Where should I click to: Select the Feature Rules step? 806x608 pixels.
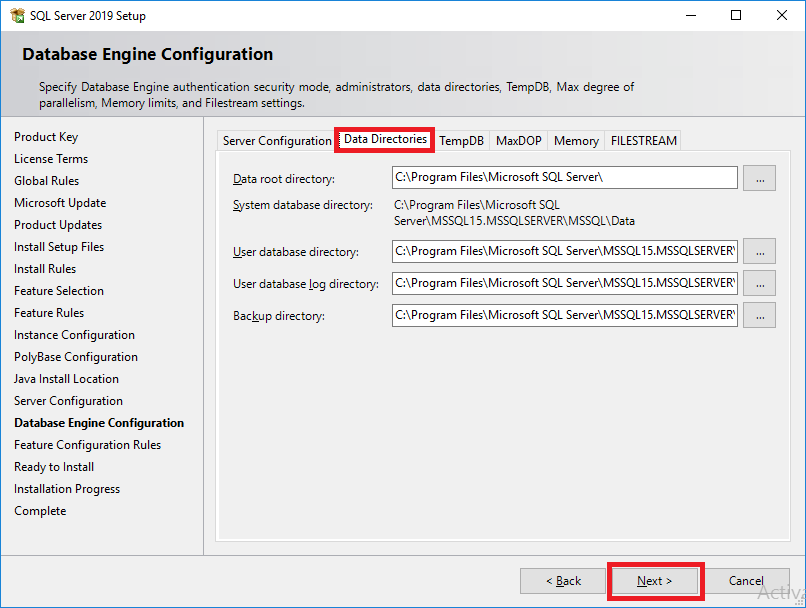click(49, 313)
